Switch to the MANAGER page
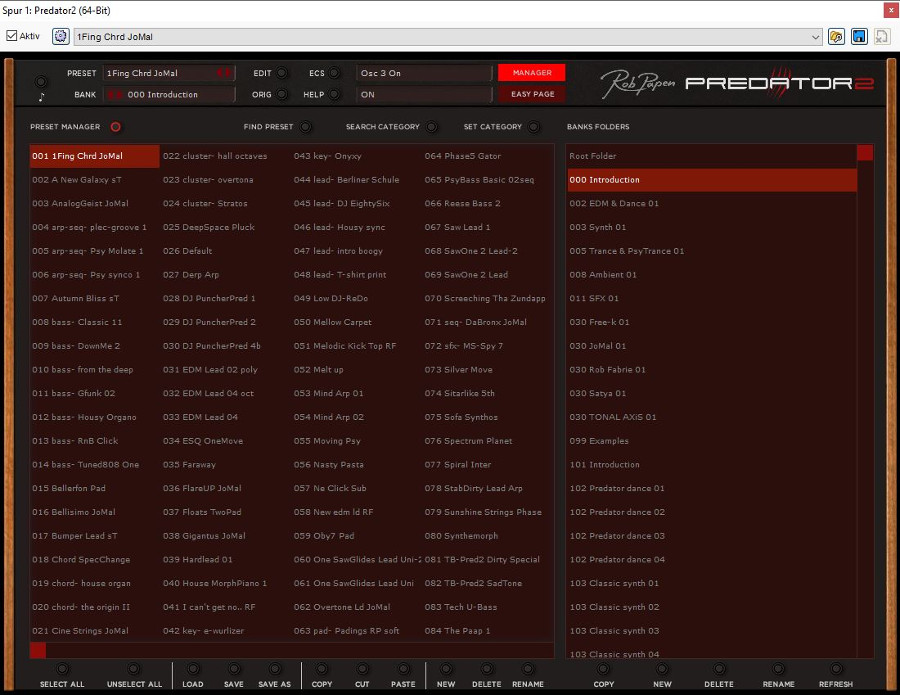Viewport: 900px width, 695px height. coord(532,72)
